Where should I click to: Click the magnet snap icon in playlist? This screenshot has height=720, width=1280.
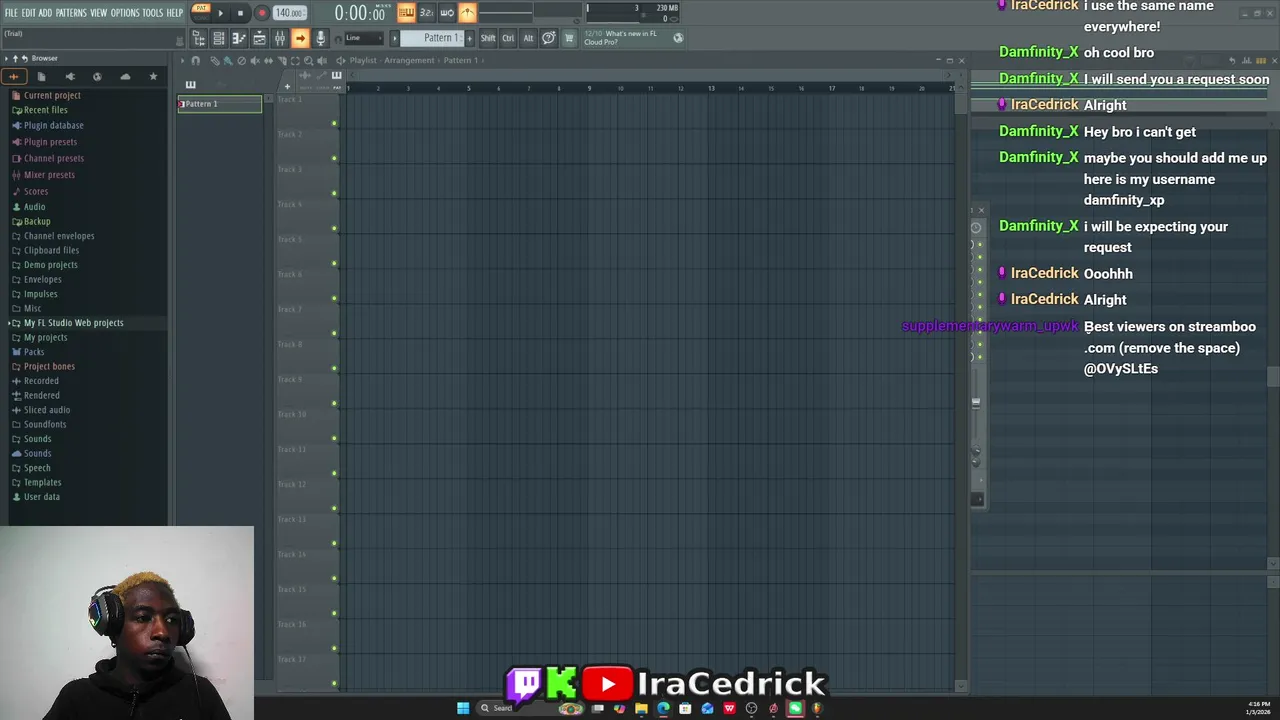point(195,61)
